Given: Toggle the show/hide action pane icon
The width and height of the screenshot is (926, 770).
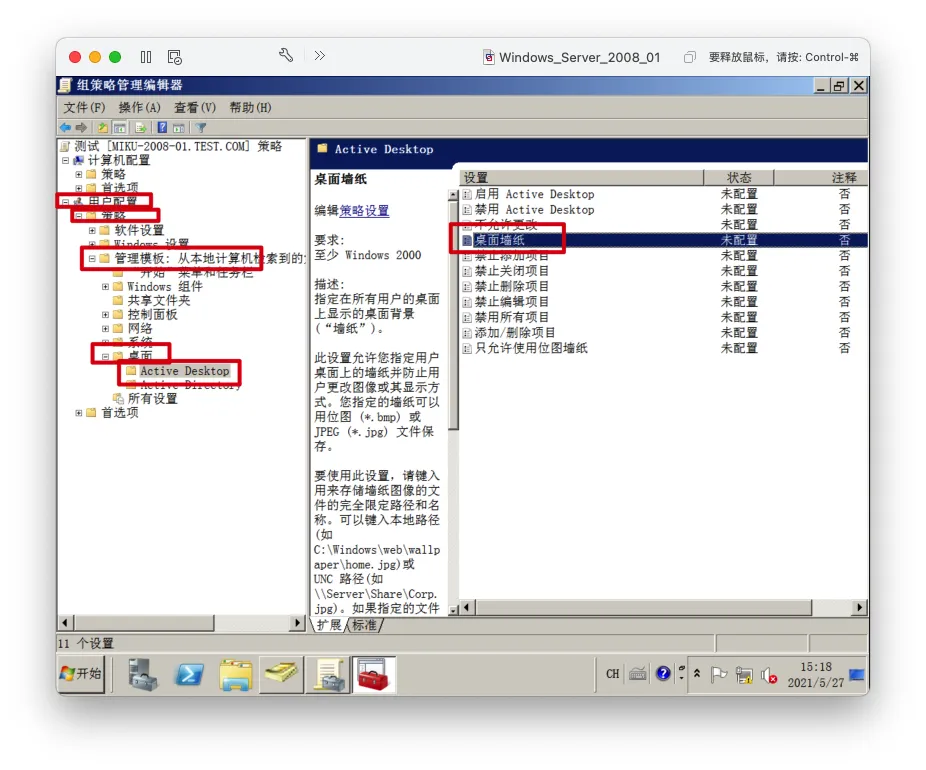Looking at the screenshot, I should click(179, 128).
